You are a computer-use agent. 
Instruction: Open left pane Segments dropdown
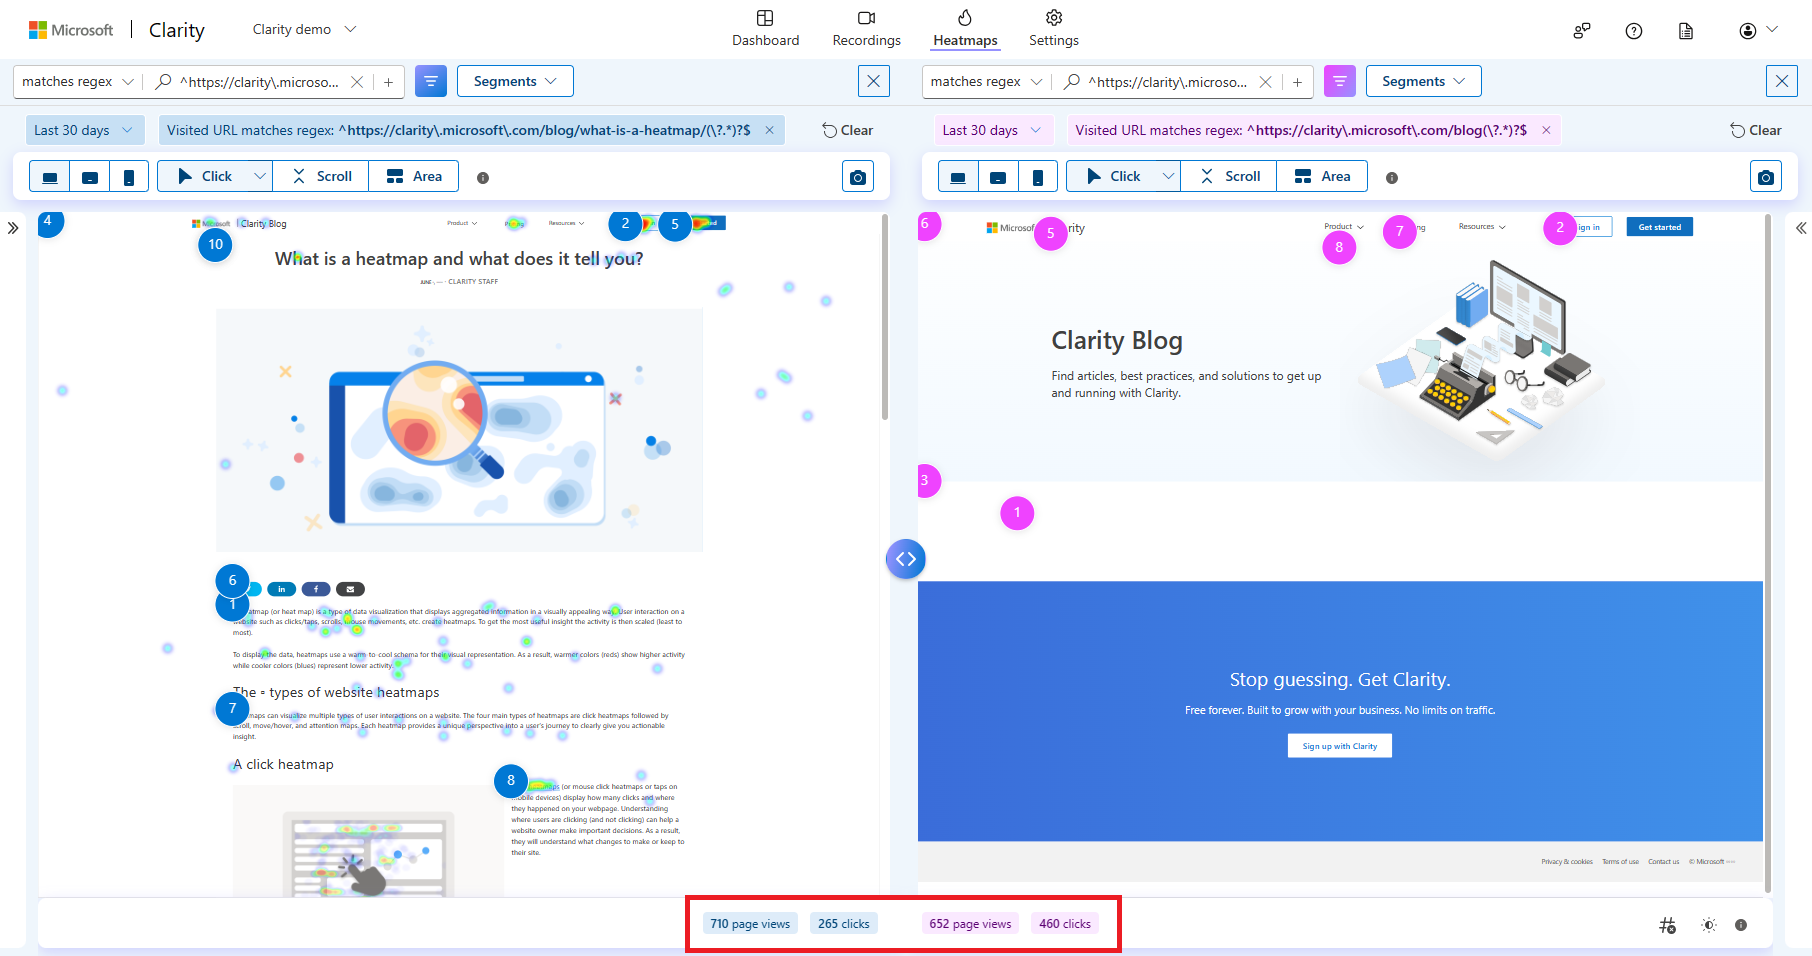(515, 81)
